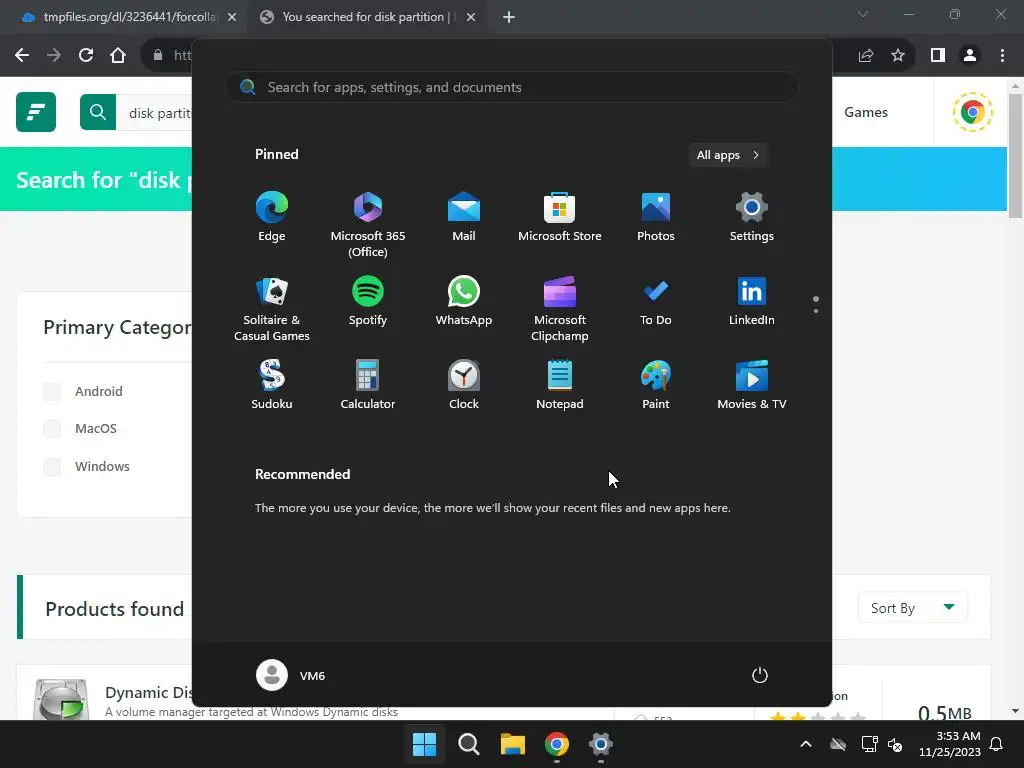Viewport: 1024px width, 768px height.
Task: Launch Solitaire & Casual Games
Action: pos(272,309)
